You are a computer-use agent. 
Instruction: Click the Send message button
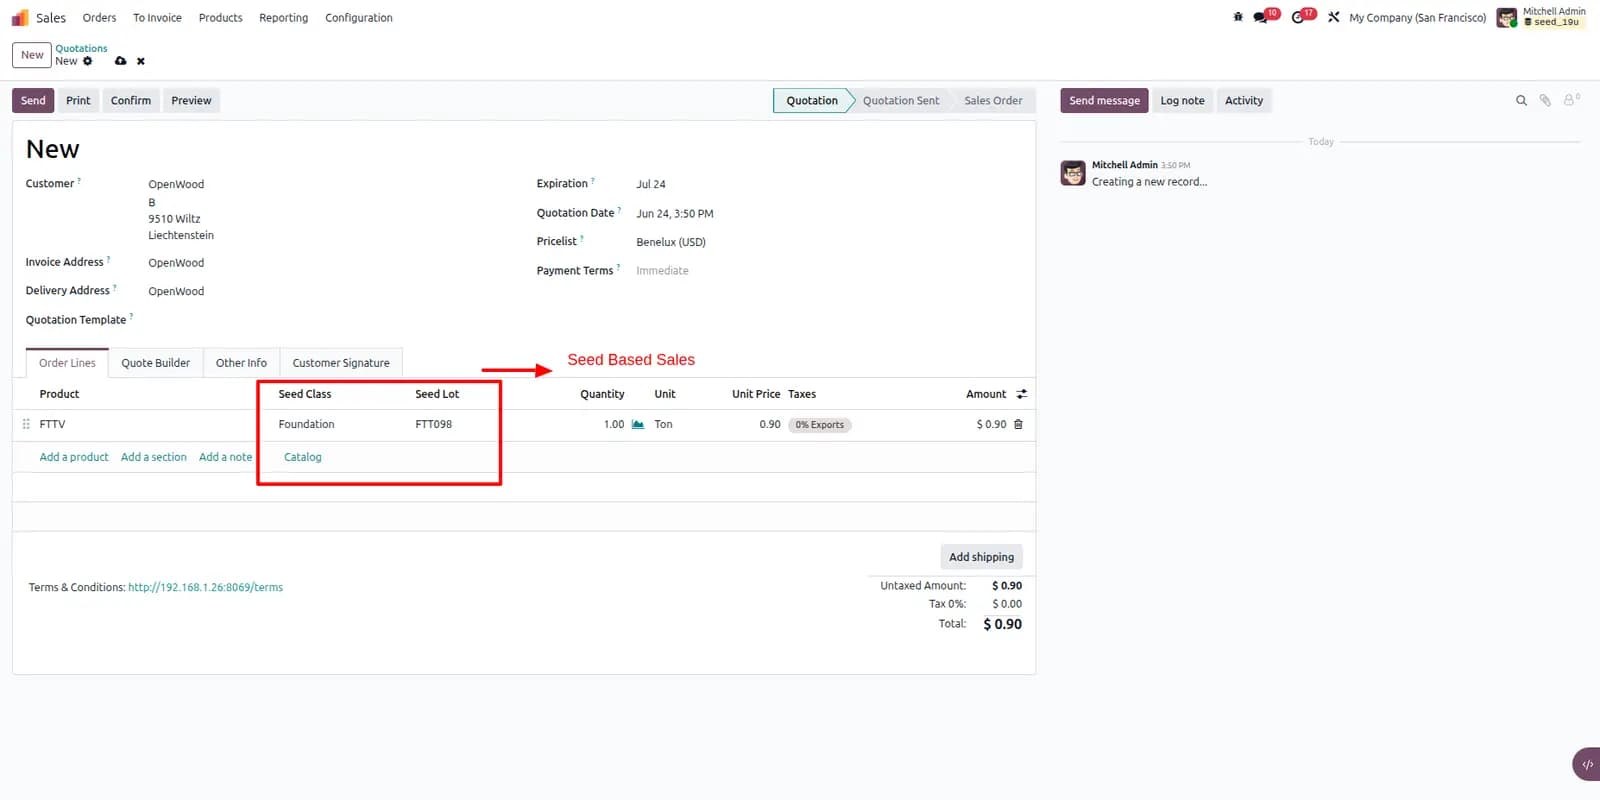coord(1104,100)
